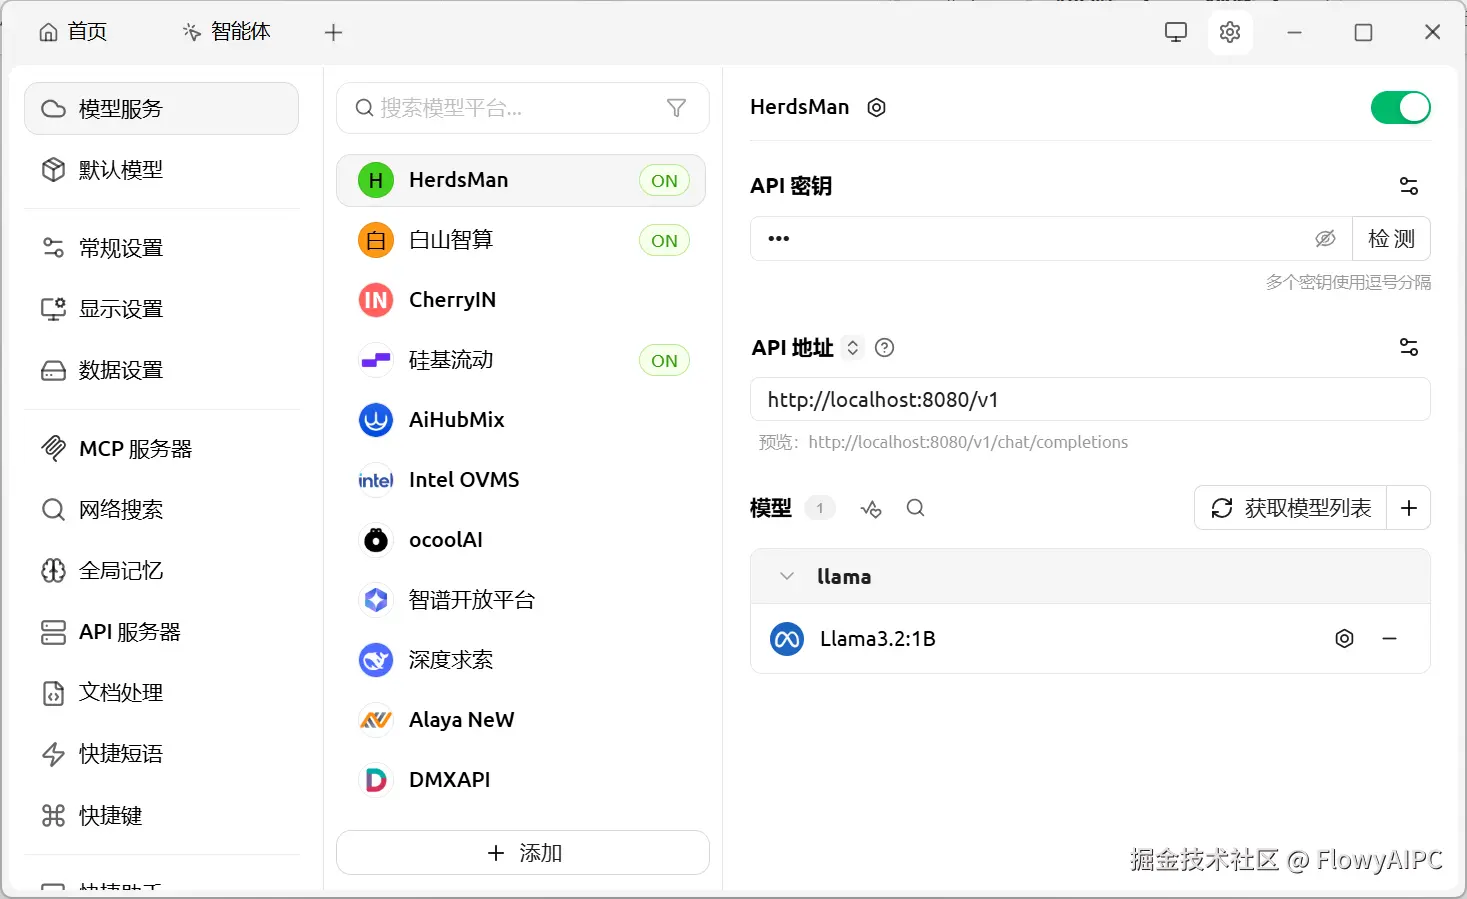Click 获取模型列表 button
Viewport: 1467px width, 899px height.
(1290, 508)
